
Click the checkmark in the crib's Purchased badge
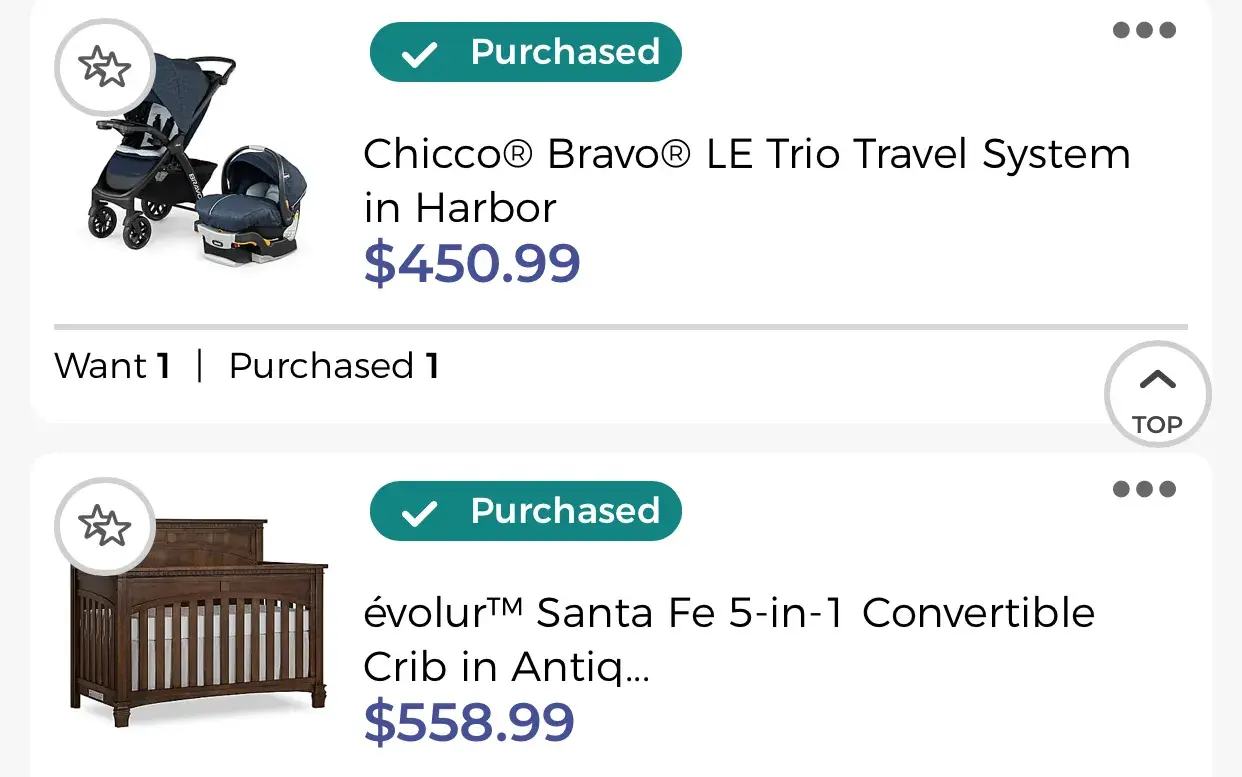[418, 513]
